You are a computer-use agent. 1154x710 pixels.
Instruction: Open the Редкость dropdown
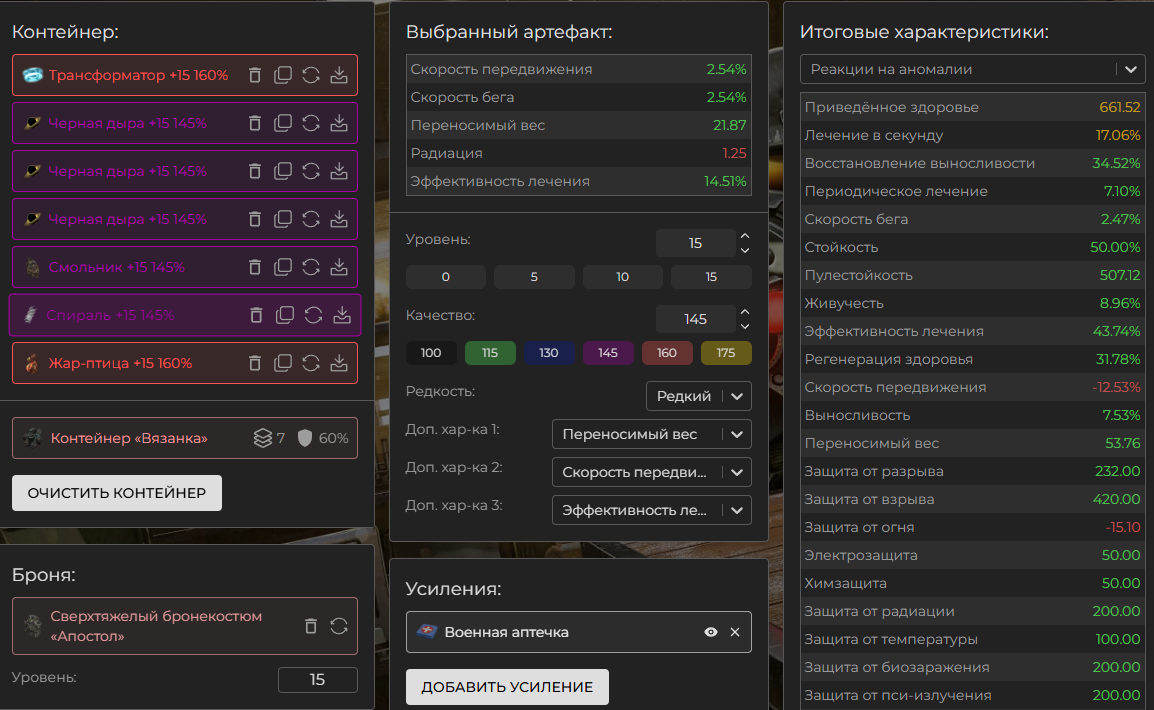698,396
